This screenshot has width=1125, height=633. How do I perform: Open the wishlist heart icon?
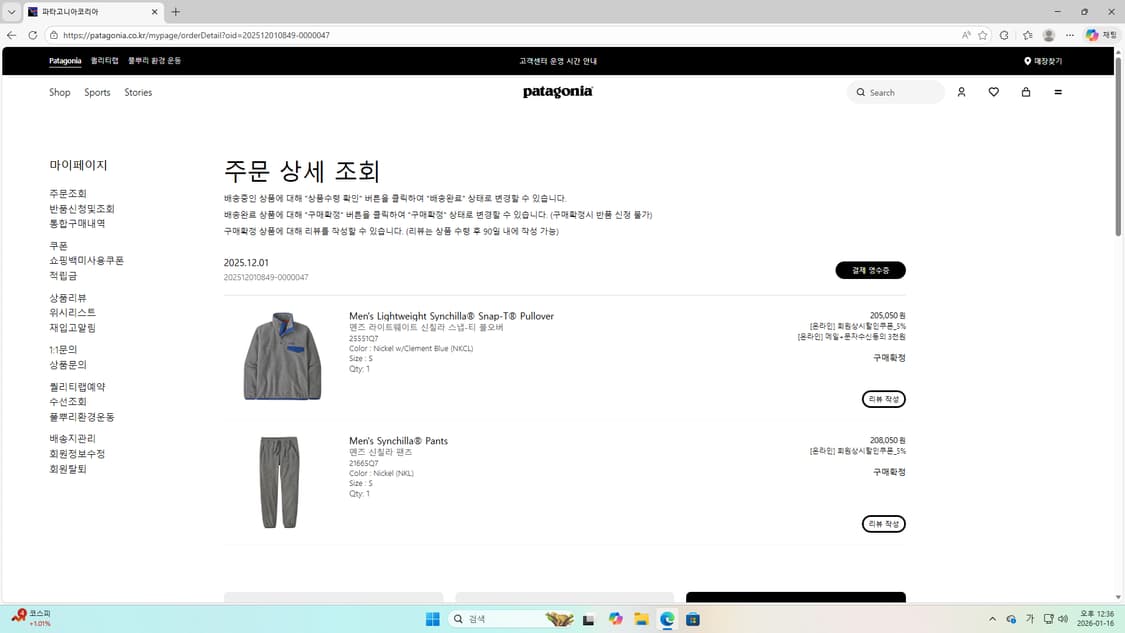click(x=993, y=92)
